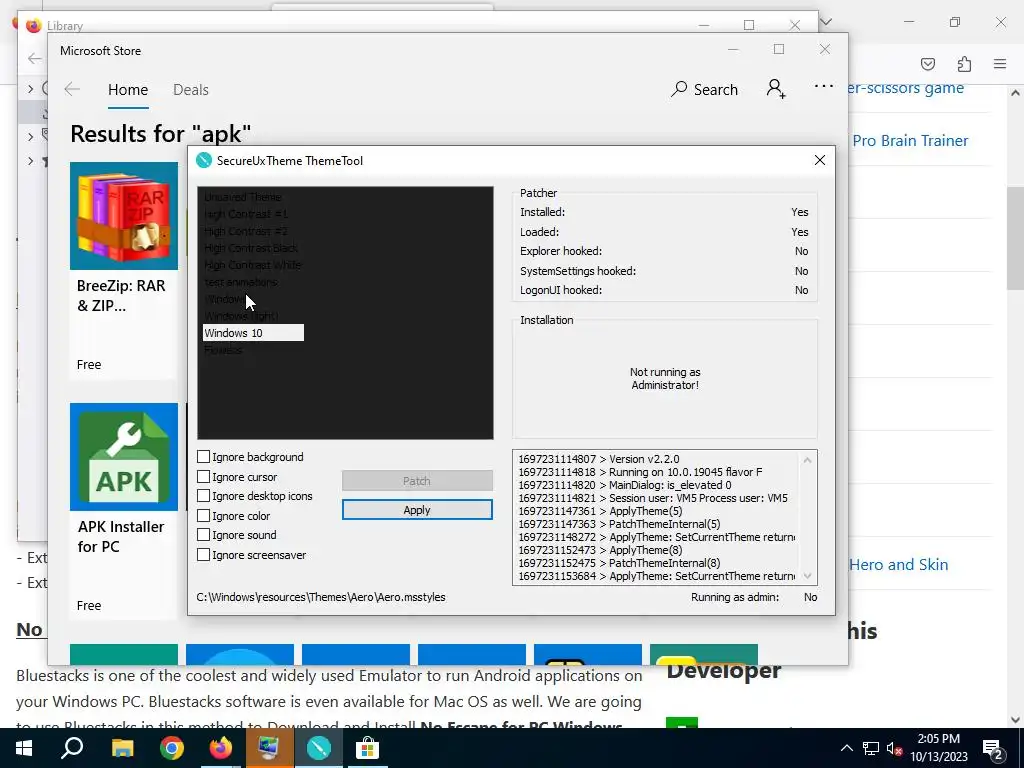Expand the second Library tree node
1024x768 pixels.
coord(30,136)
